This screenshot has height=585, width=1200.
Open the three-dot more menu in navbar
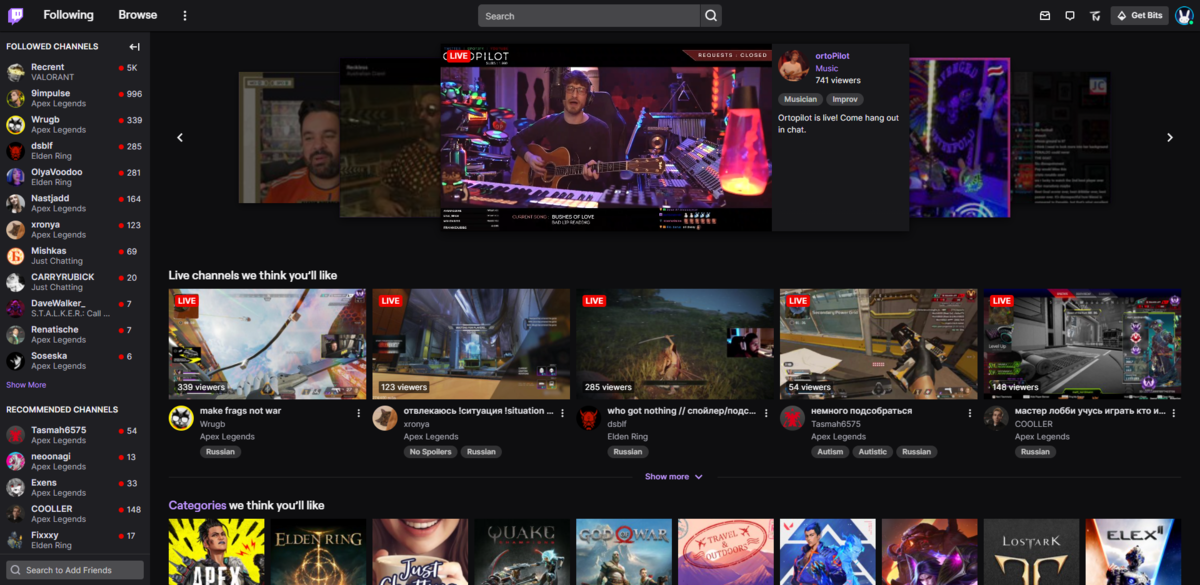[x=185, y=15]
